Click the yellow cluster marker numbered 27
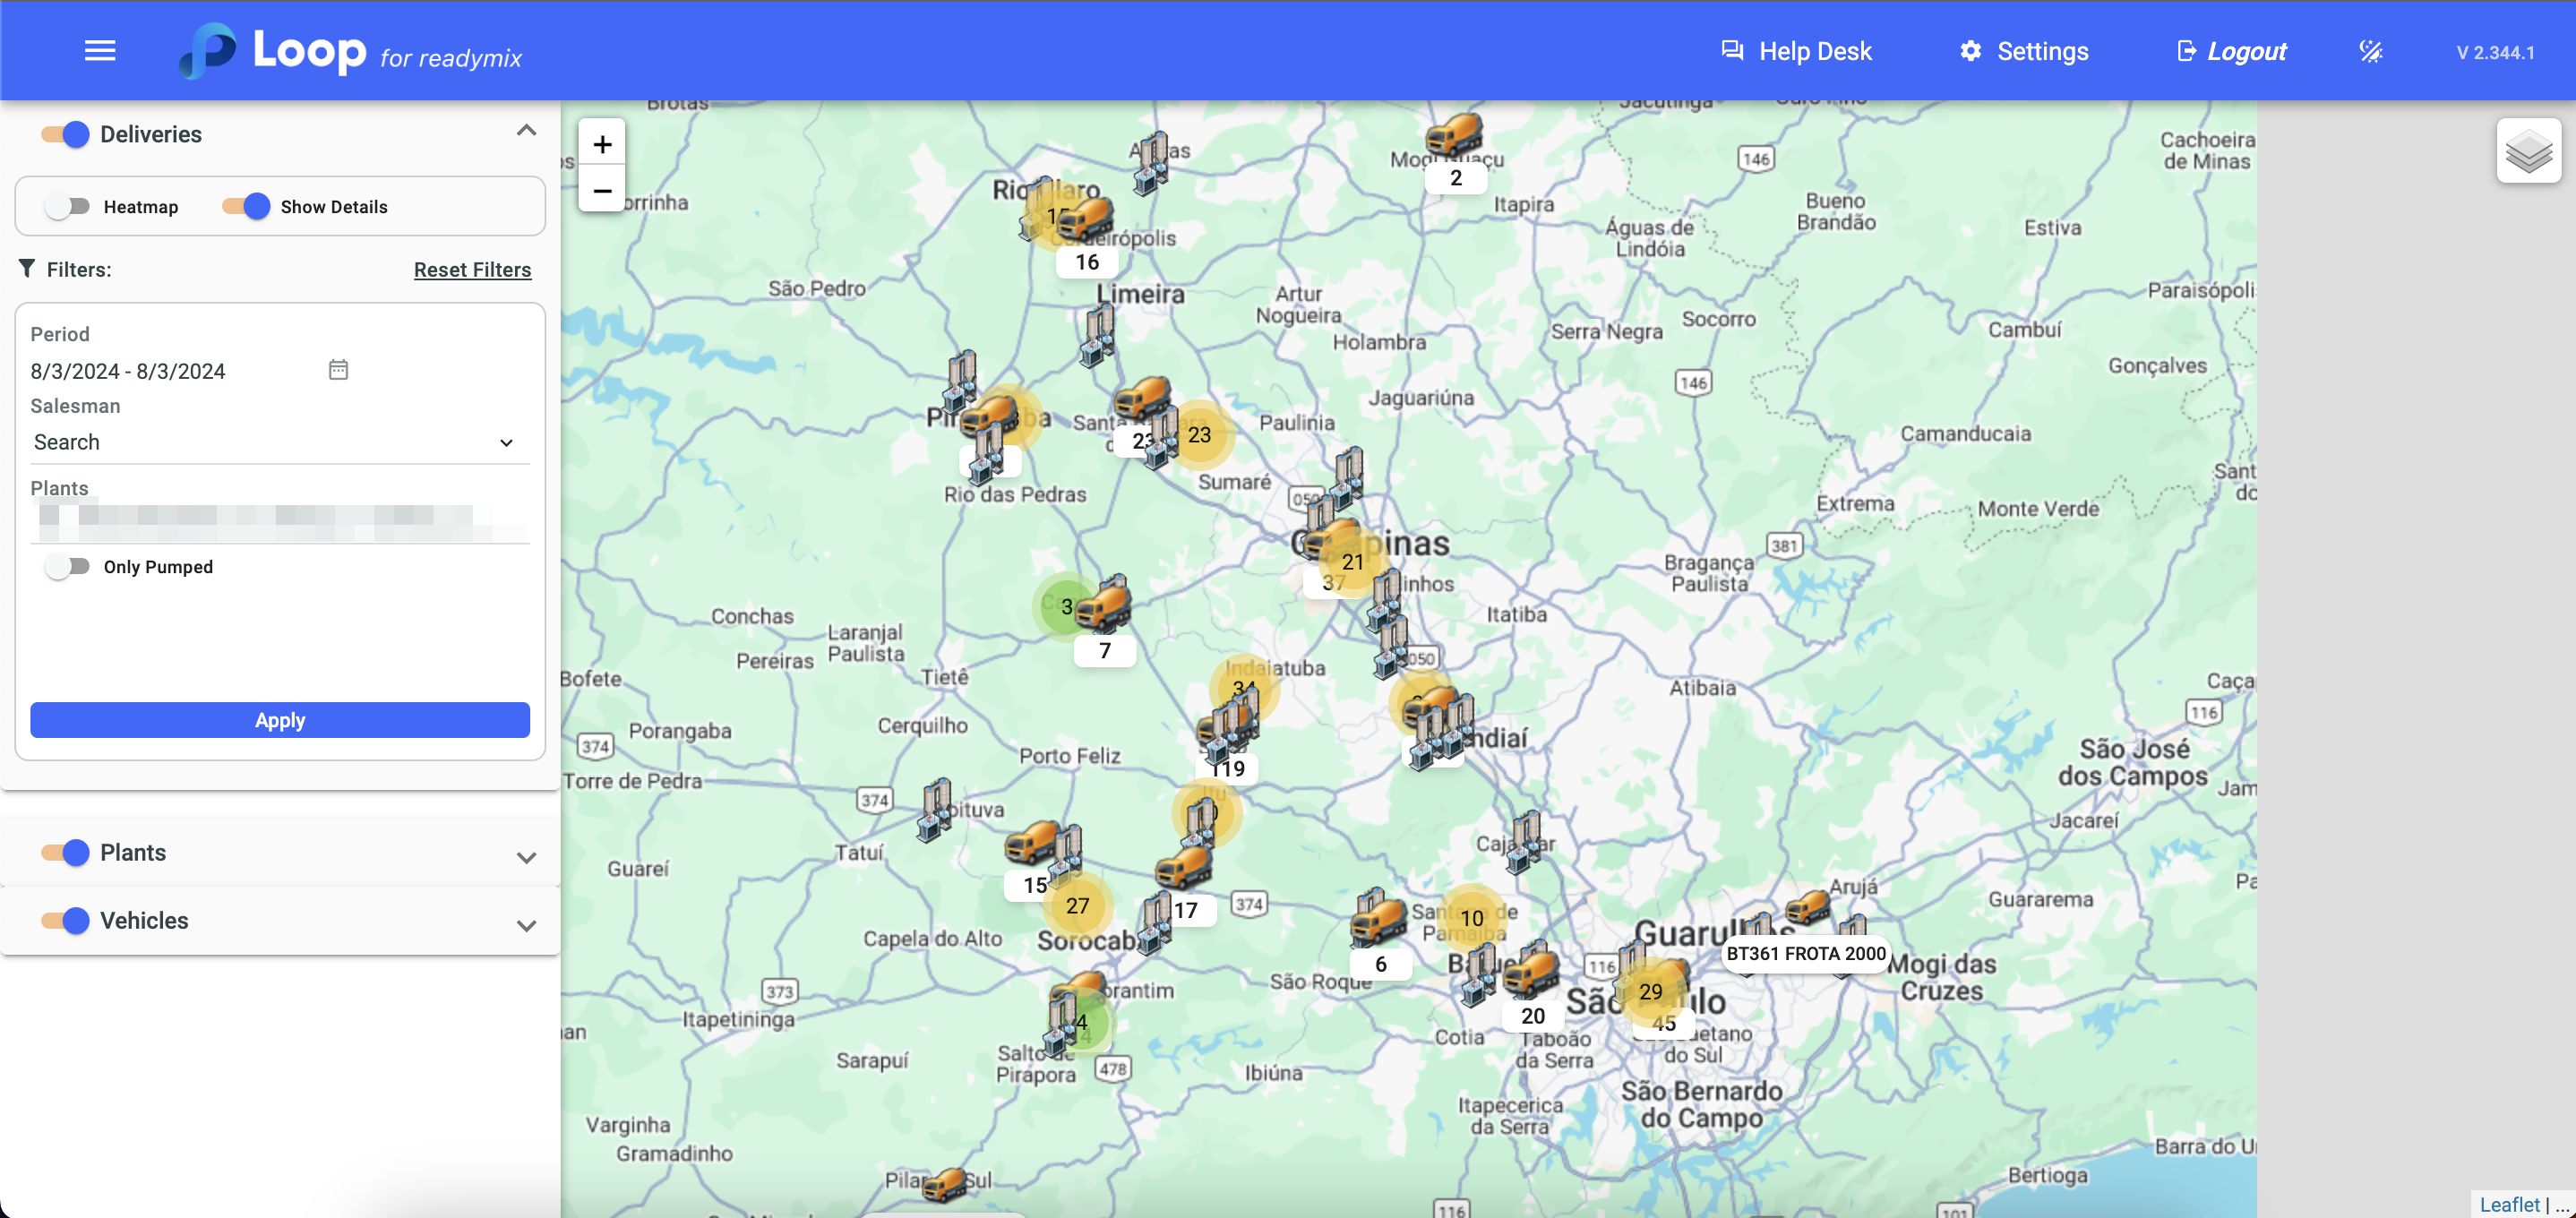The width and height of the screenshot is (2576, 1218). (x=1077, y=906)
